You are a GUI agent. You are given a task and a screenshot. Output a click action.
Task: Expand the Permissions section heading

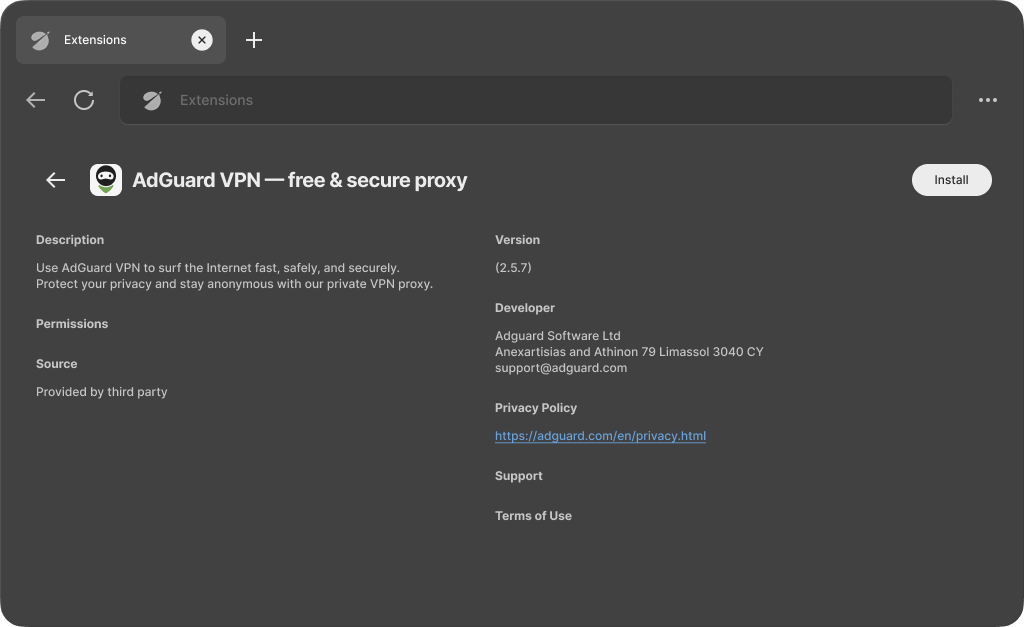pos(72,324)
